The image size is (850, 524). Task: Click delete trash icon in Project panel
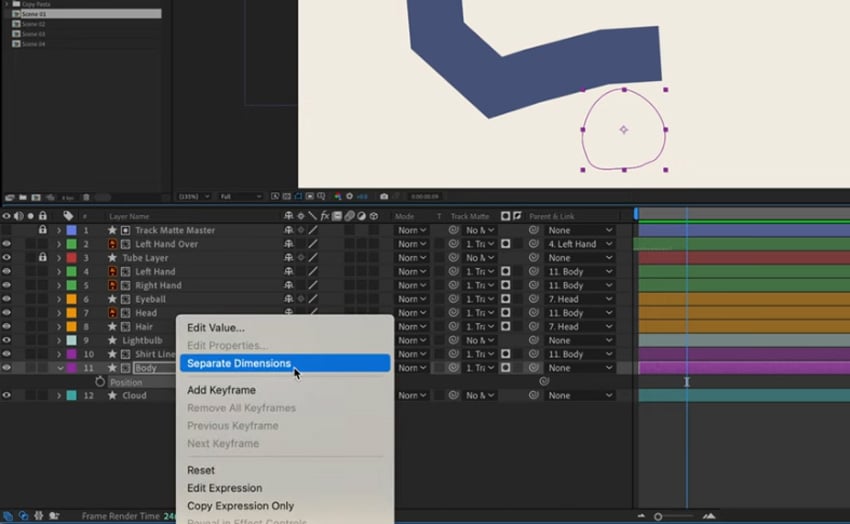(86, 197)
